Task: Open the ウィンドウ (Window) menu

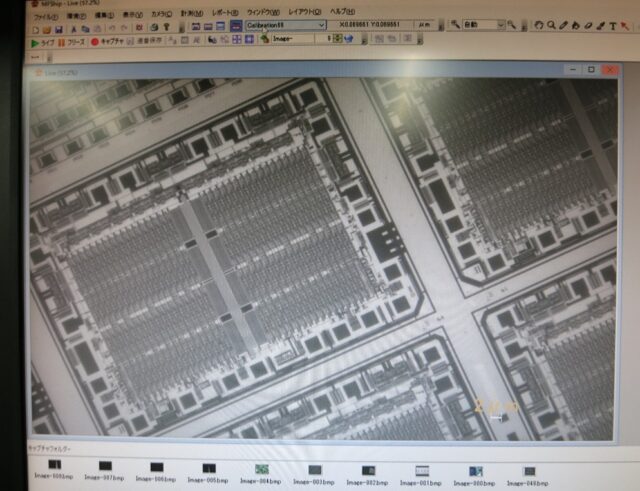Action: click(263, 12)
